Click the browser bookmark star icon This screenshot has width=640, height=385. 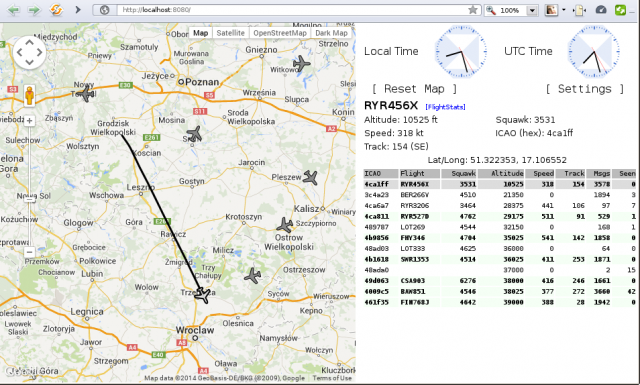pyautogui.click(x=473, y=10)
